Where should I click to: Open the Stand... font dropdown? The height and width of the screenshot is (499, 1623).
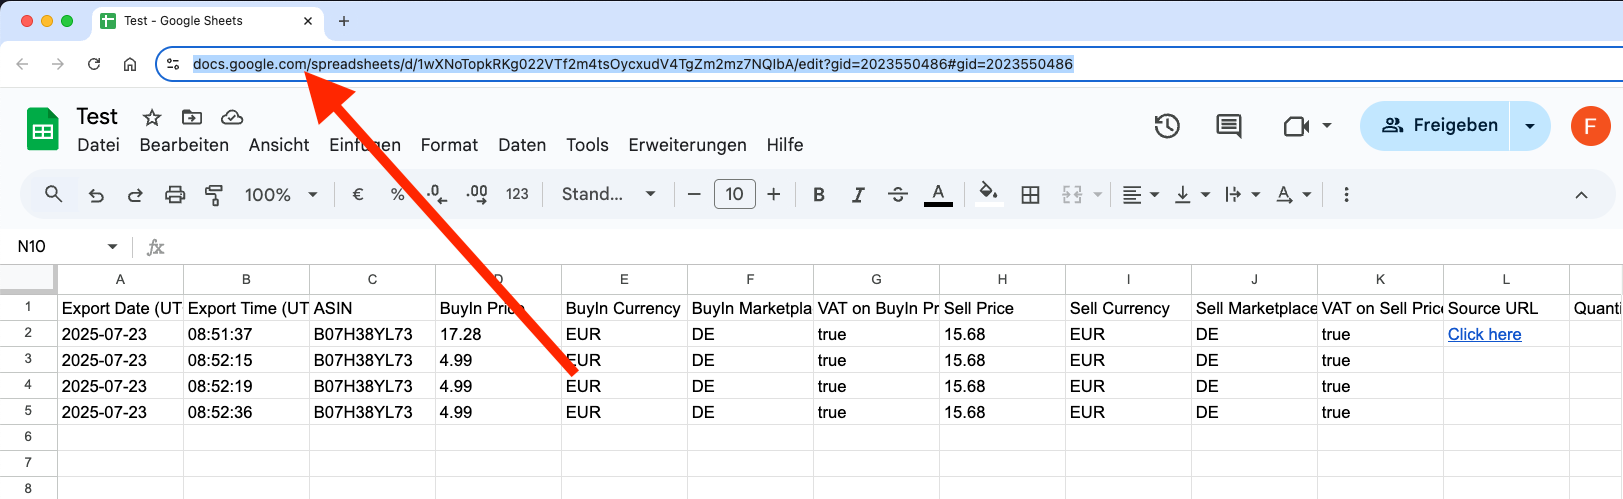tap(608, 194)
